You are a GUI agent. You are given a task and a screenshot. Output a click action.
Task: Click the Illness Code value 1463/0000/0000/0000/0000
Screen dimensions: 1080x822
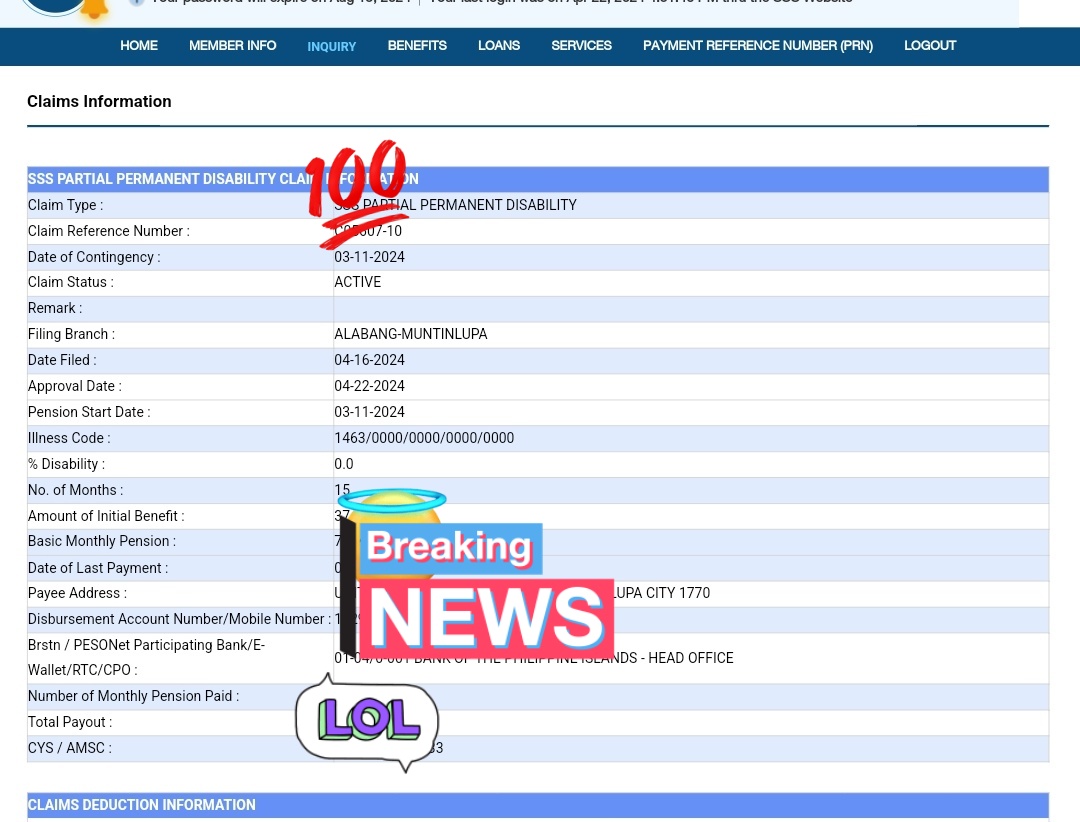click(x=424, y=438)
